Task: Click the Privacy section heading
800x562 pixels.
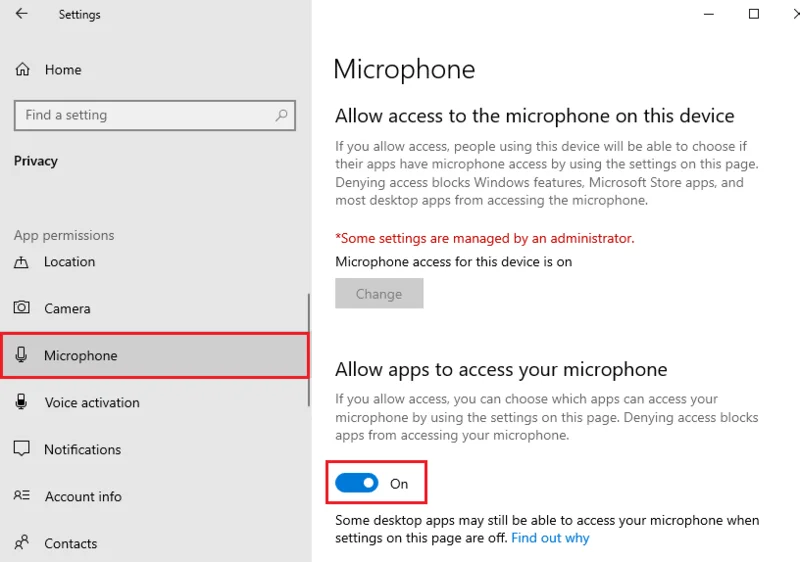Action: (x=36, y=161)
